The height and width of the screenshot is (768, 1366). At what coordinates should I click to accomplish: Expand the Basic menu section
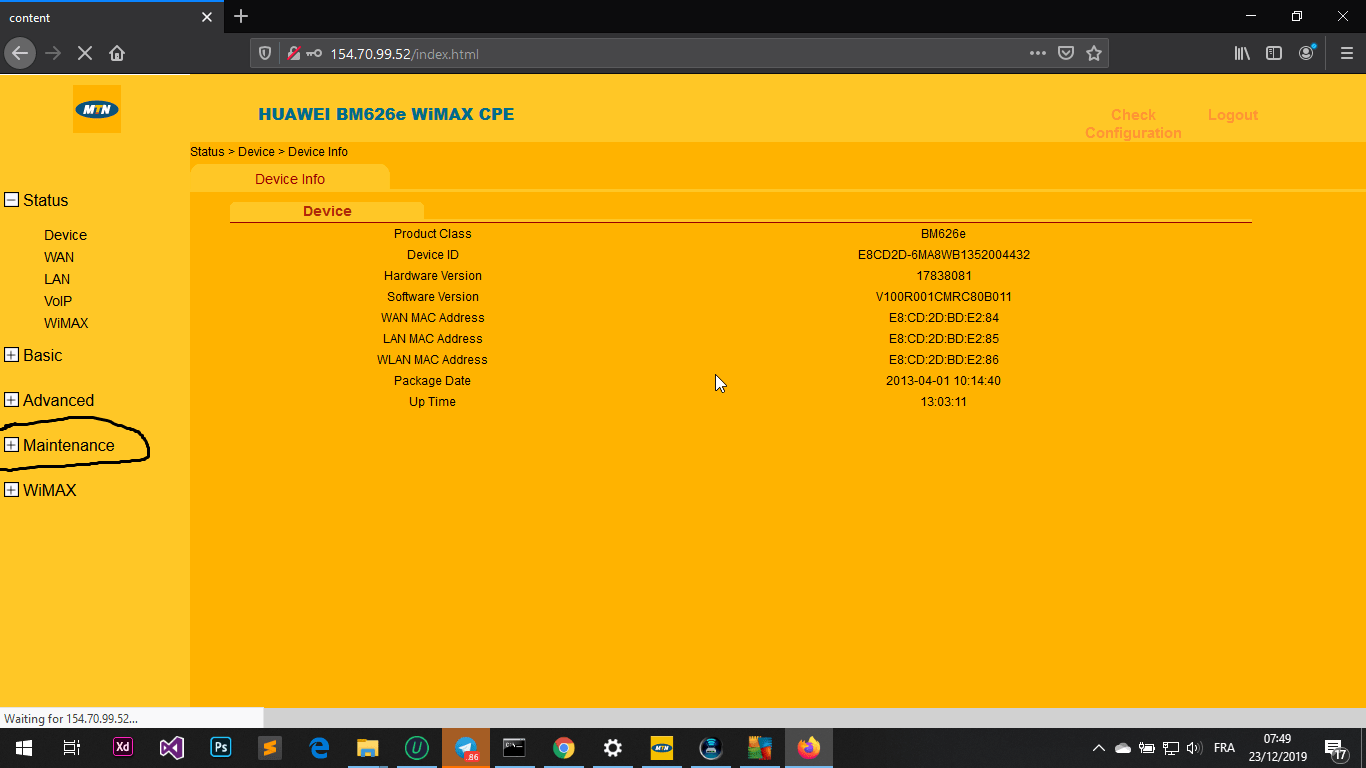[12, 355]
